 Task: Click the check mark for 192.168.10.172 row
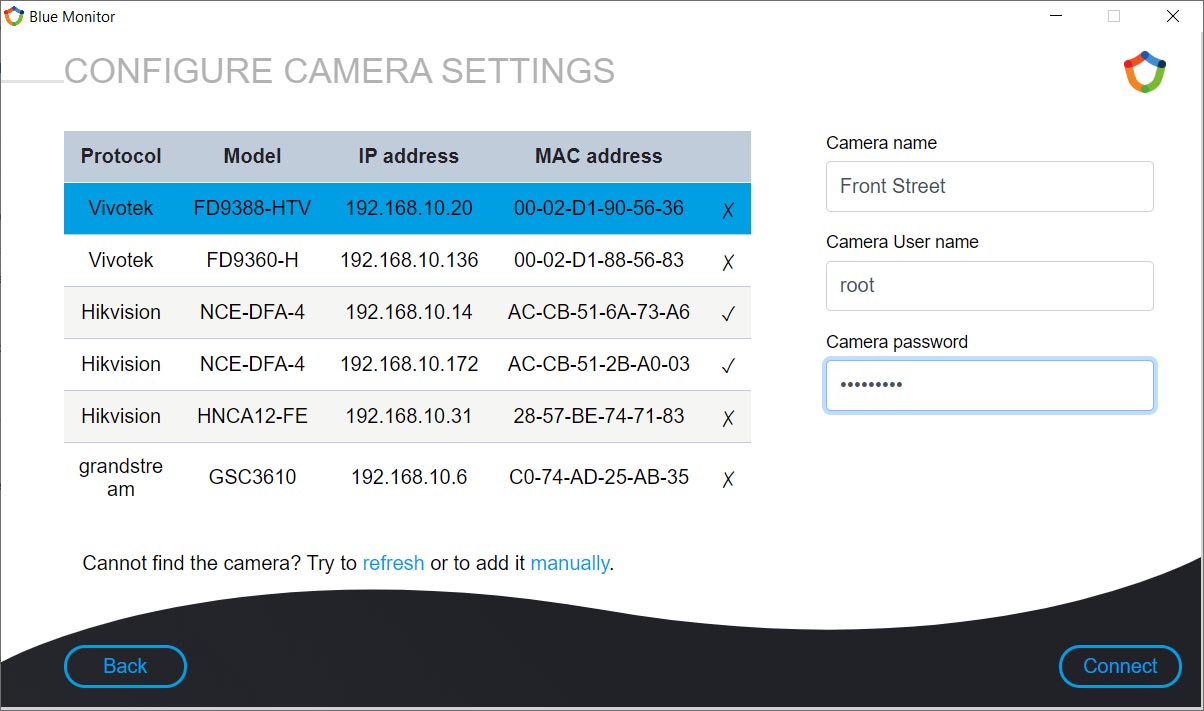pos(728,365)
